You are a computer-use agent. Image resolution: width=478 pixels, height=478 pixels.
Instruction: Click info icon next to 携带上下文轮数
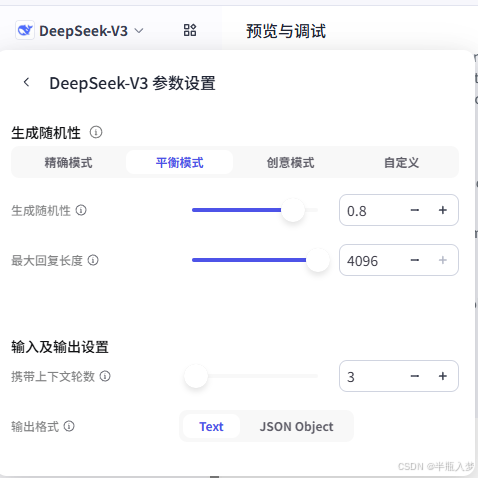coord(105,376)
